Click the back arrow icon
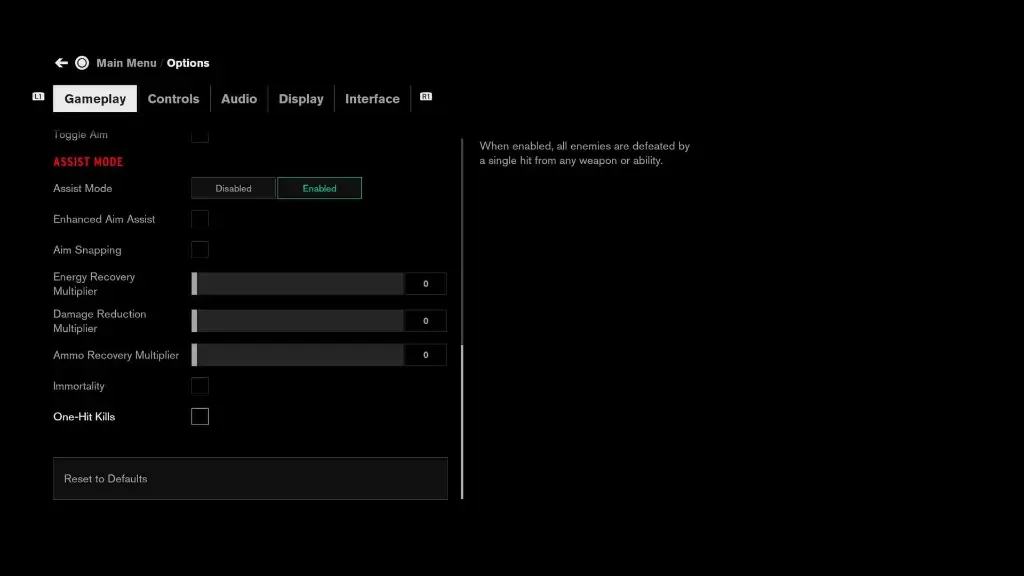Viewport: 1024px width, 576px height. point(61,63)
